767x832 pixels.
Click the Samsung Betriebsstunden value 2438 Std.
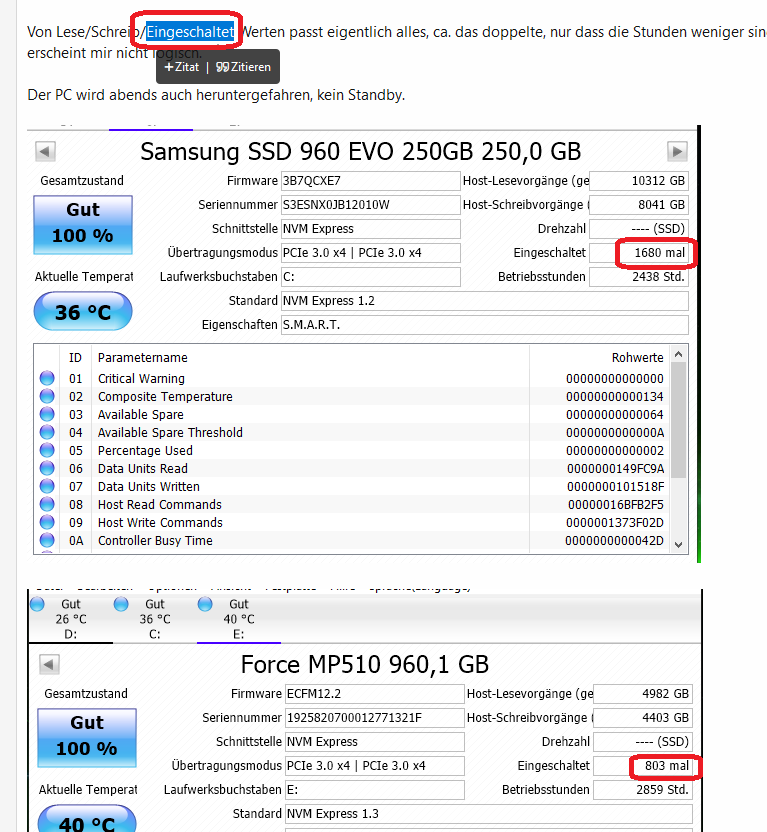[x=639, y=276]
